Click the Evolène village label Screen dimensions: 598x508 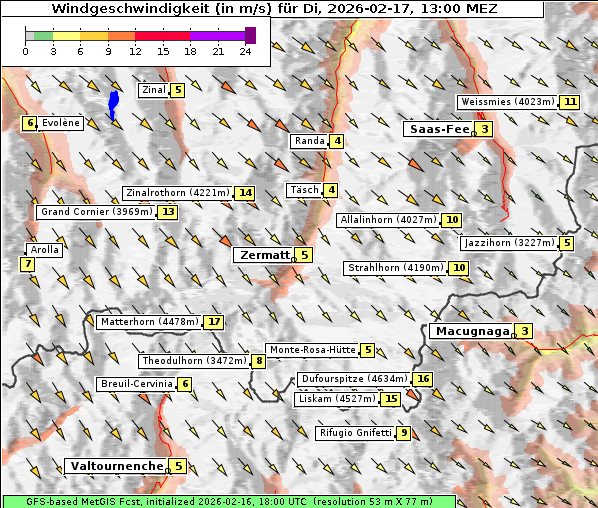point(60,123)
